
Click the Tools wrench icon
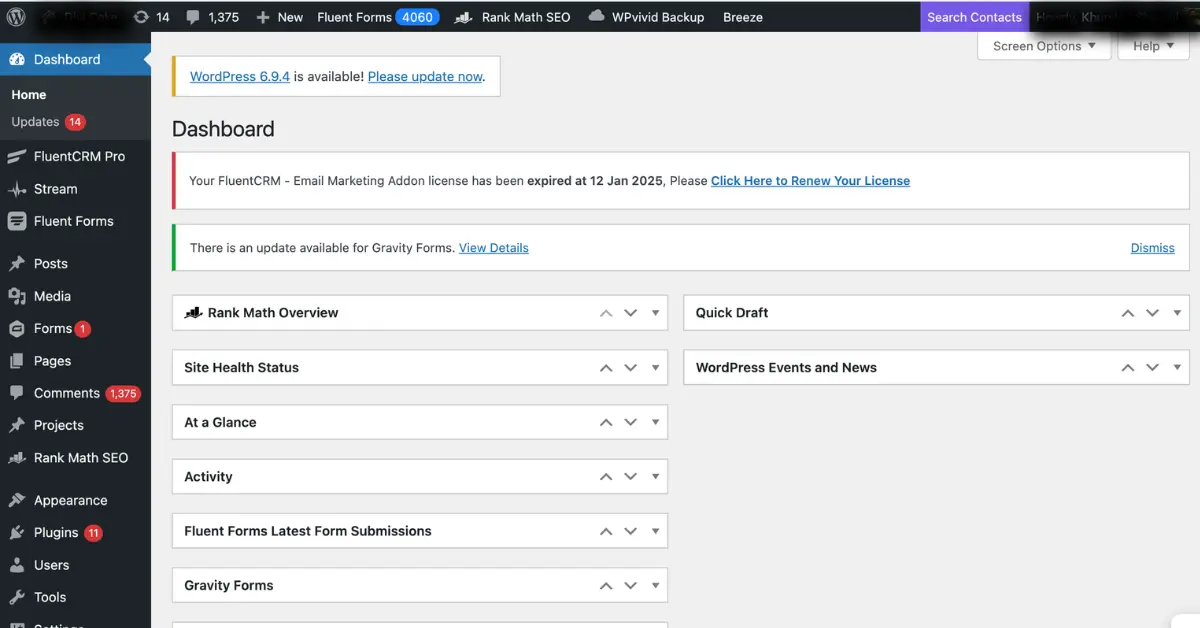point(17,597)
